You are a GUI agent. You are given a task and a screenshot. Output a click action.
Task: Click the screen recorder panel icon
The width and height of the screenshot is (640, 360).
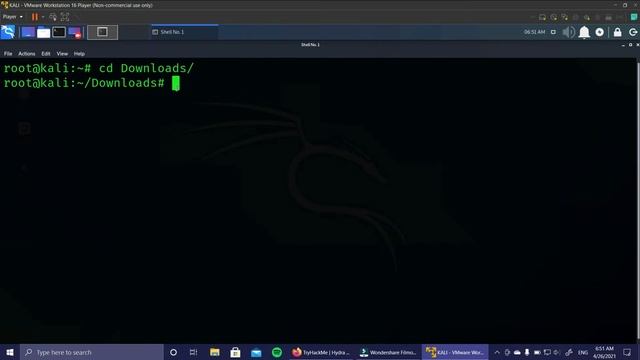(75, 32)
